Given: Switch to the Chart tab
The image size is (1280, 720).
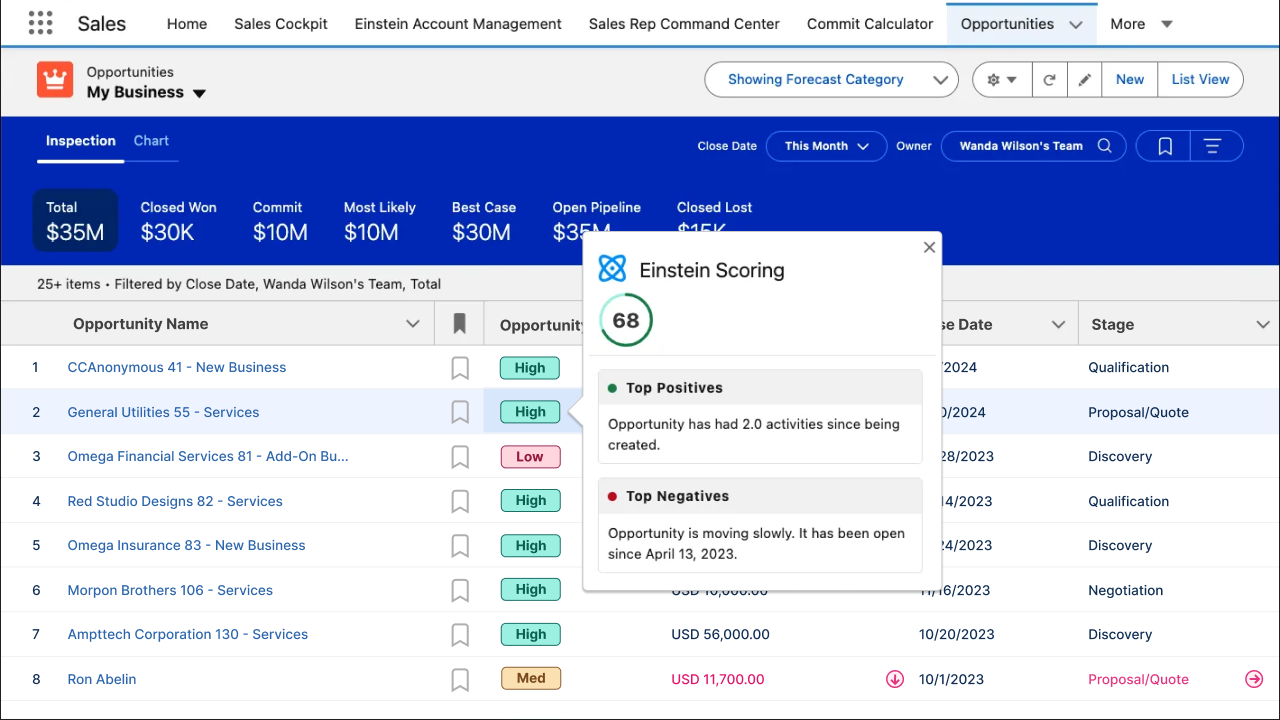Looking at the screenshot, I should tap(151, 141).
